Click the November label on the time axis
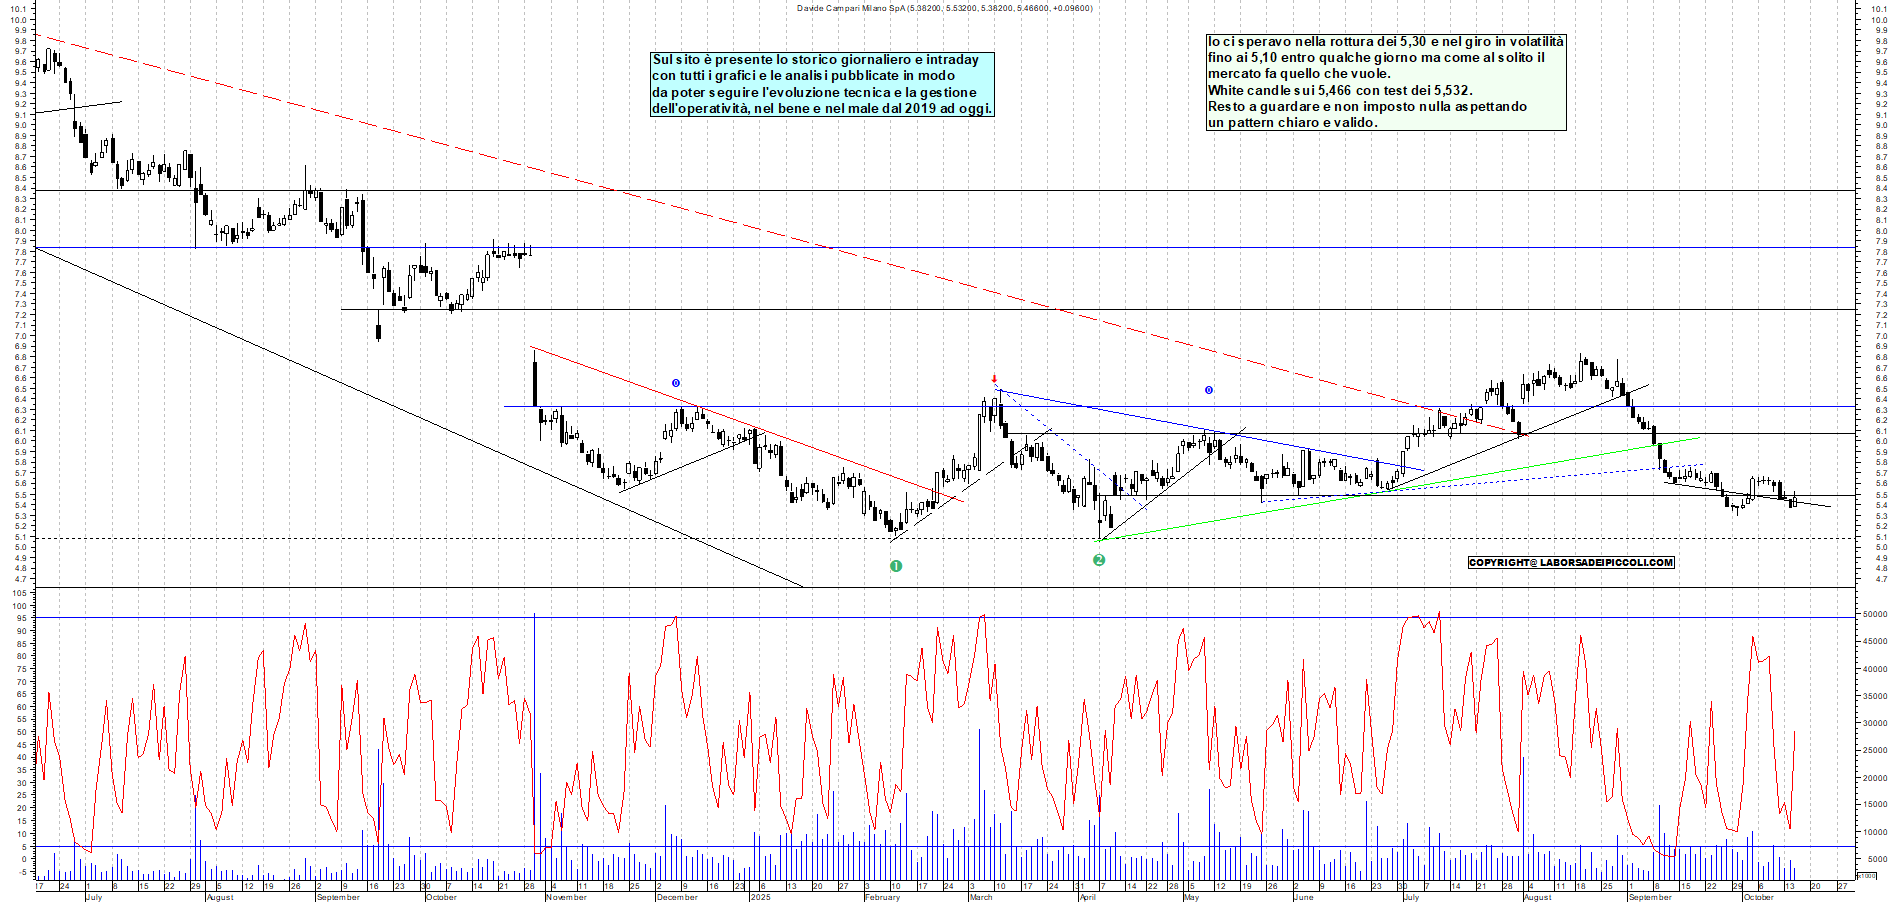This screenshot has width=1890, height=902. point(566,897)
